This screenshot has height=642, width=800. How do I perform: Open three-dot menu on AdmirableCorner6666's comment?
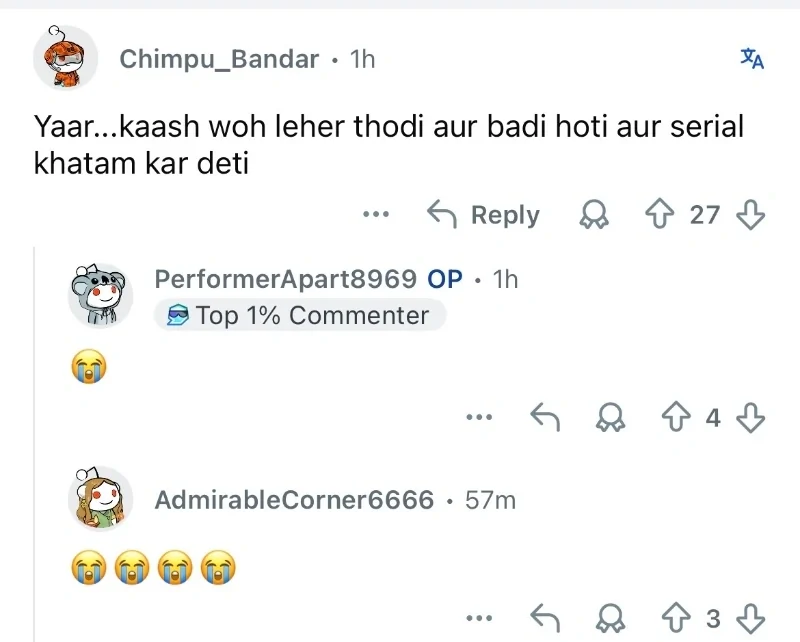(x=480, y=619)
